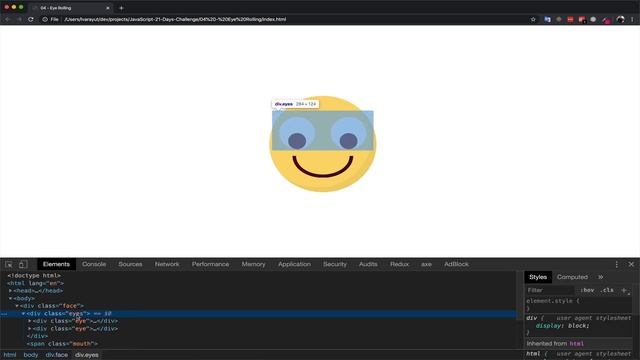
Task: Click body in the breadcrumb bar
Action: (31, 355)
